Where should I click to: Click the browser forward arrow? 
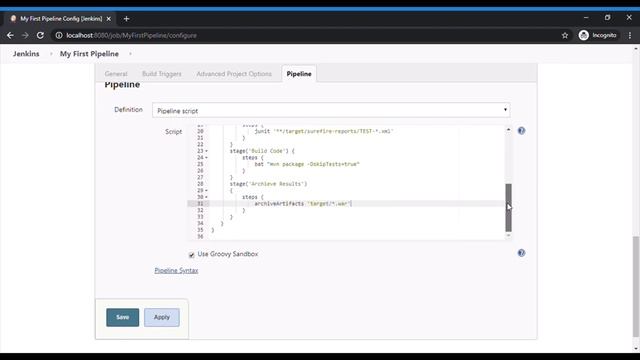click(25, 36)
